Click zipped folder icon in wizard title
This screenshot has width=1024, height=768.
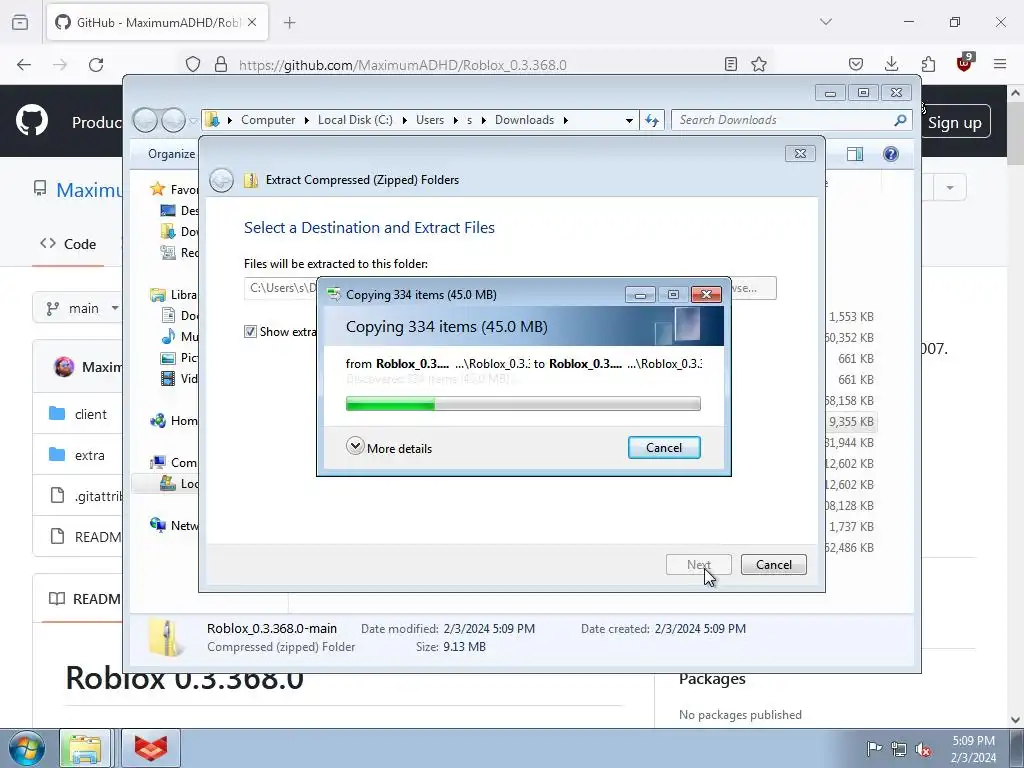[x=251, y=180]
